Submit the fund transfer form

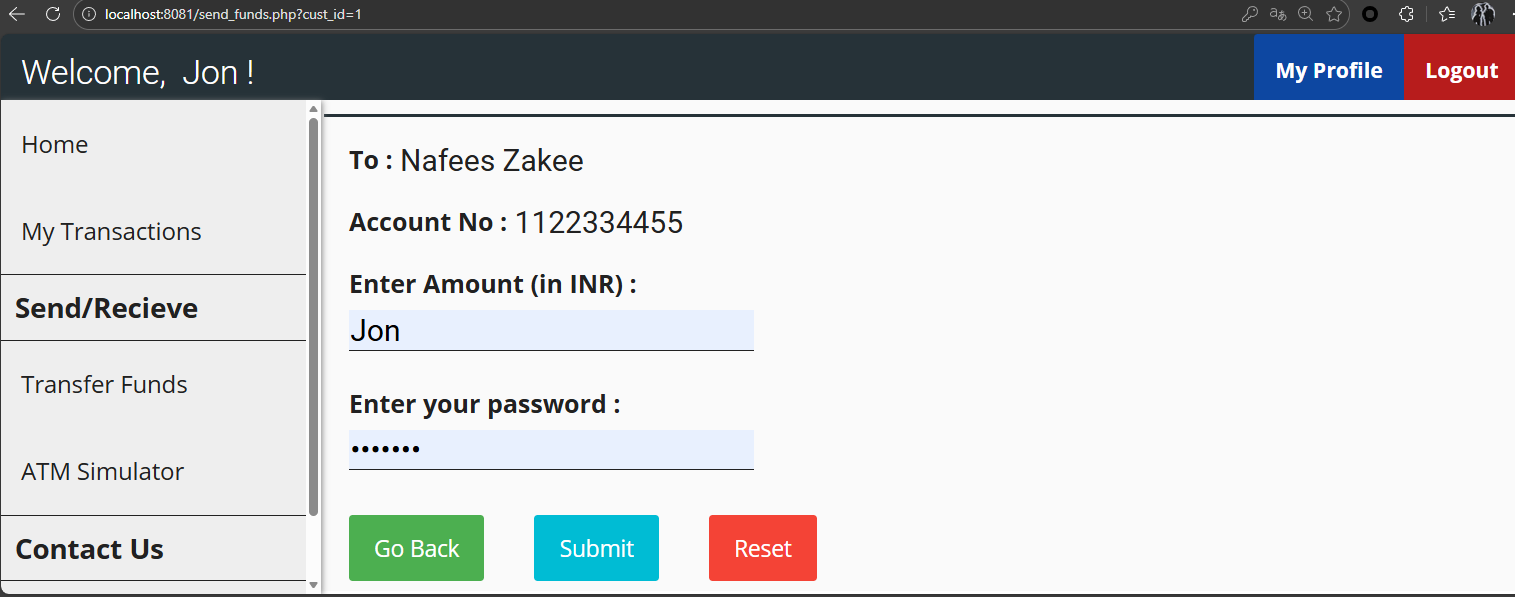[x=596, y=548]
